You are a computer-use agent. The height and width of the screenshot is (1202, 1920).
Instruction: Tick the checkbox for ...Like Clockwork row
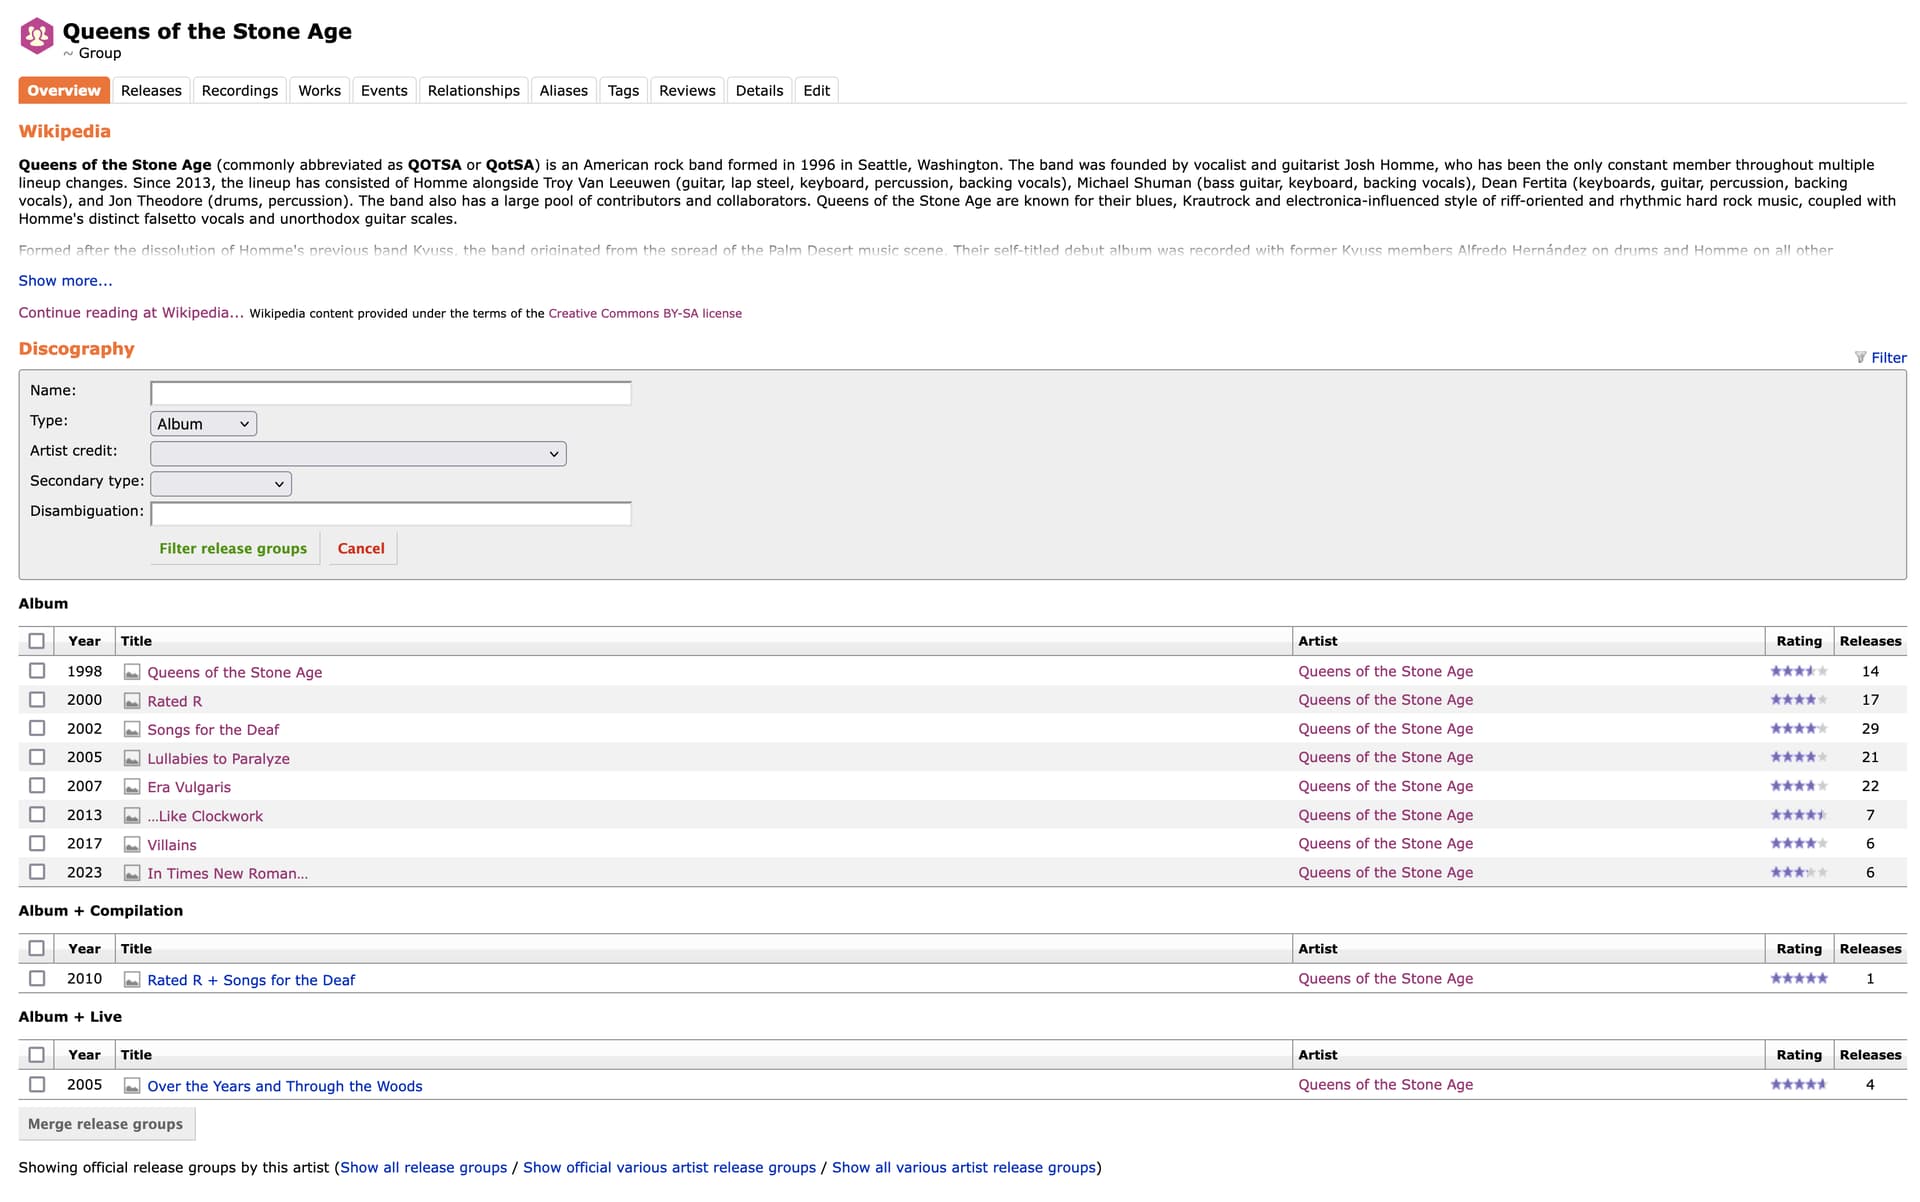coord(37,815)
